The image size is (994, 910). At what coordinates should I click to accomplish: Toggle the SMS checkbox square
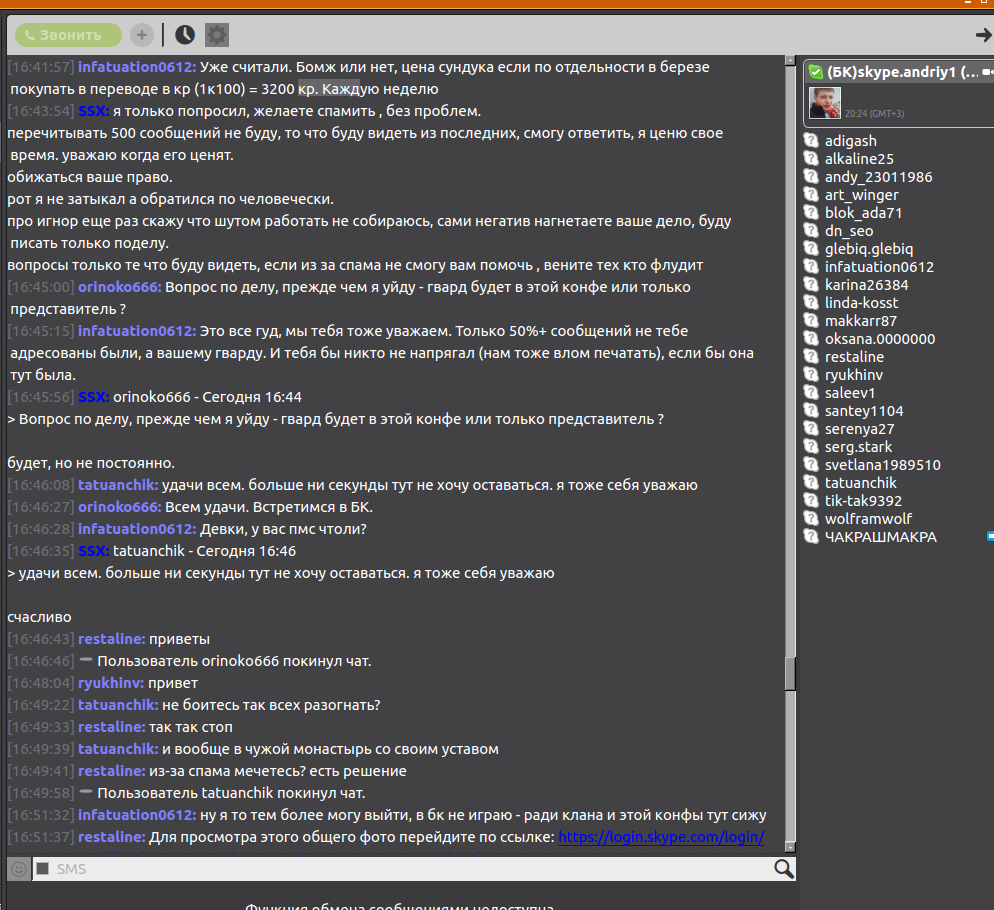42,869
